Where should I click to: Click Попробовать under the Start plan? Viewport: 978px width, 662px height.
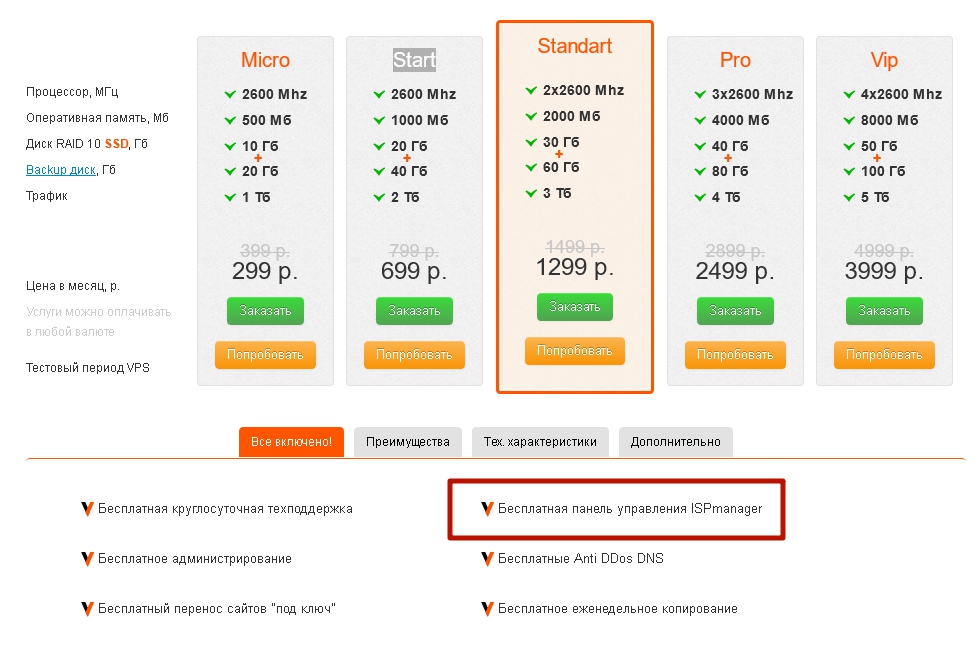pos(414,354)
